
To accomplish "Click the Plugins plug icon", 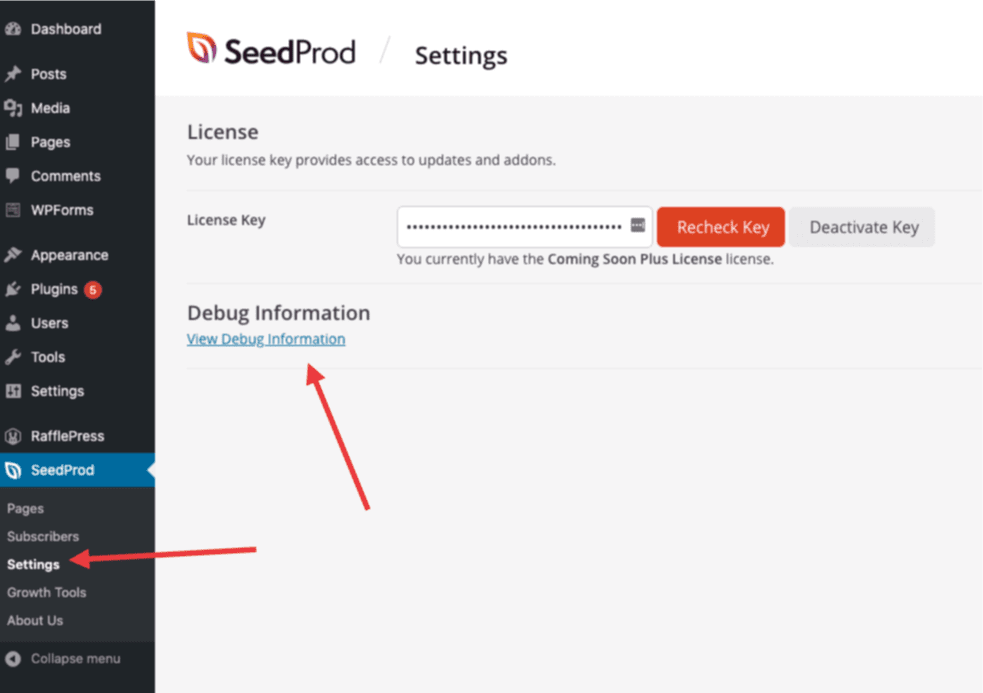I will pos(13,289).
